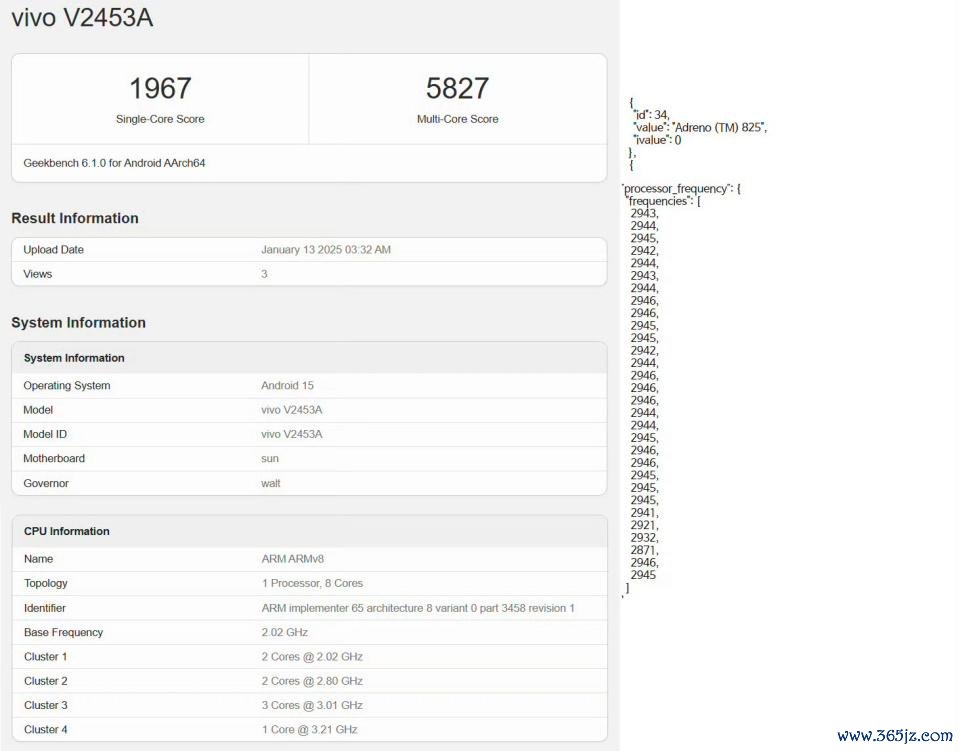The image size is (960, 751).
Task: Click the 'Upload Date' row label
Action: [53, 250]
